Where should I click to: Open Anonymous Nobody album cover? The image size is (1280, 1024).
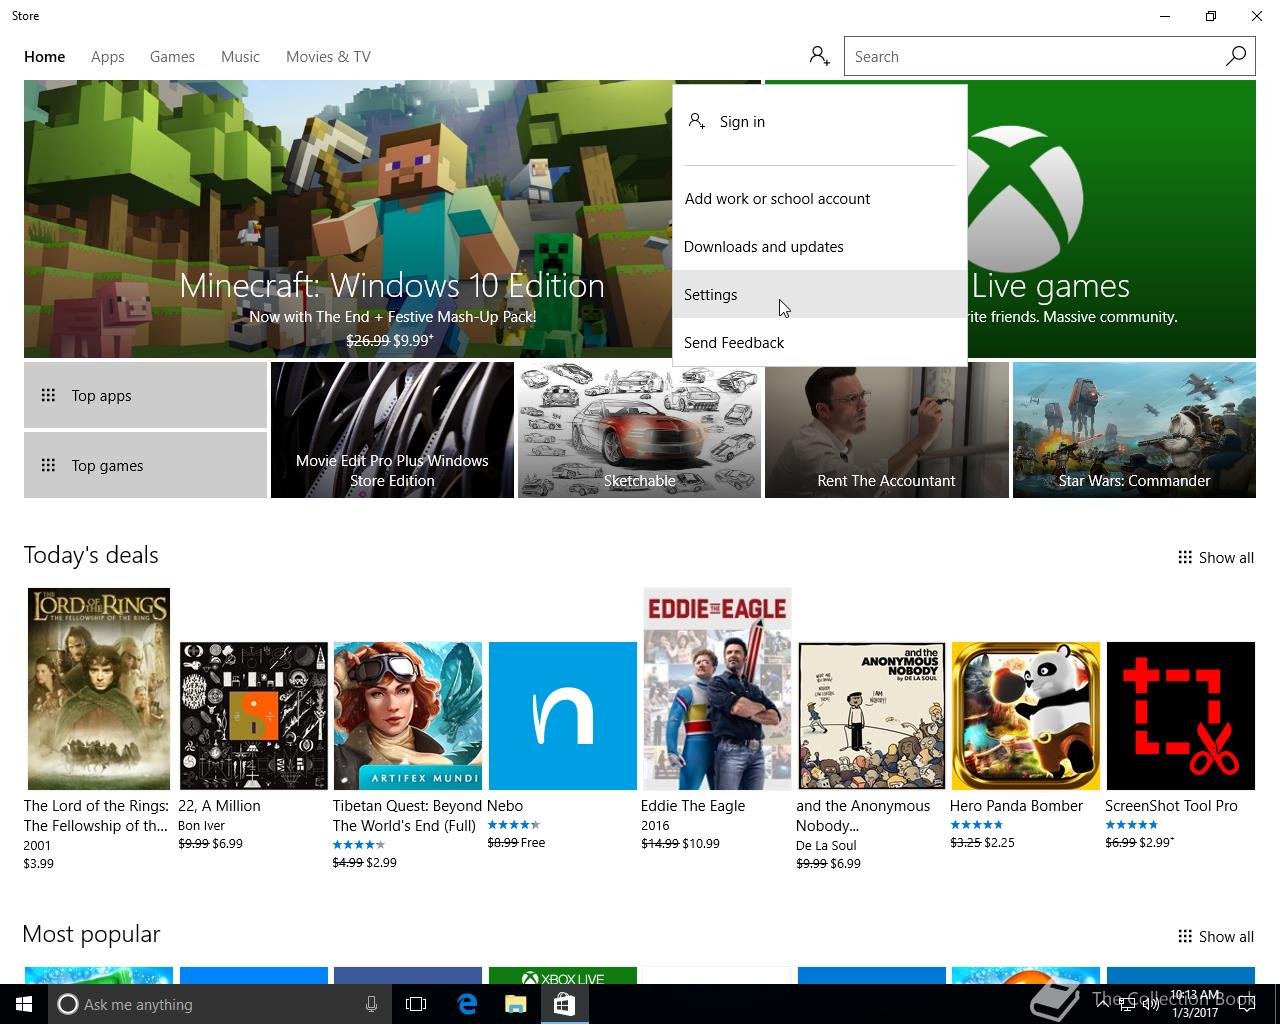coord(872,716)
